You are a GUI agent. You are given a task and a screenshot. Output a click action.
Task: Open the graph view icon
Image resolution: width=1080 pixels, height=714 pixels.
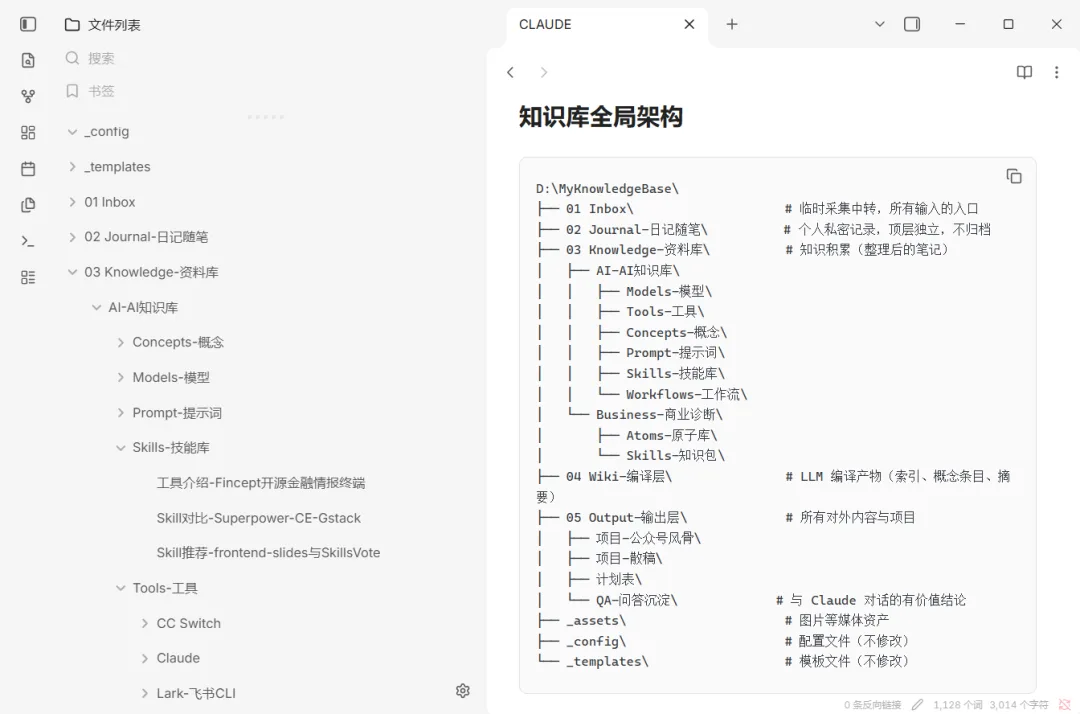[28, 96]
